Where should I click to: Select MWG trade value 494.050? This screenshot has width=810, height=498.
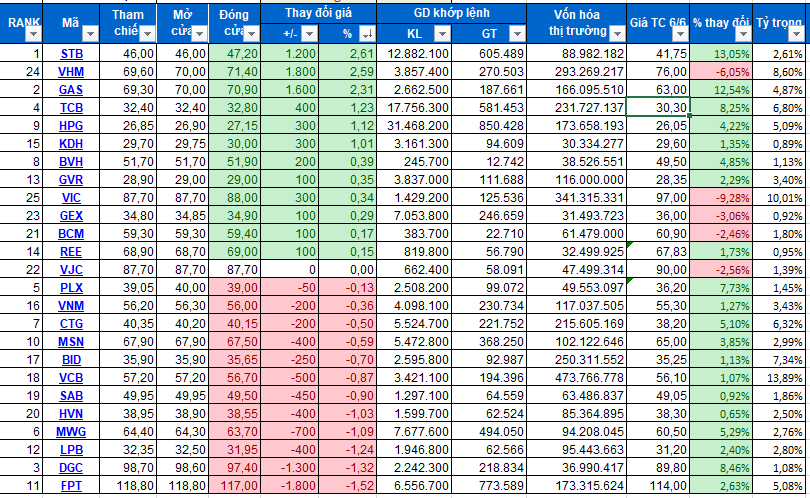[489, 432]
